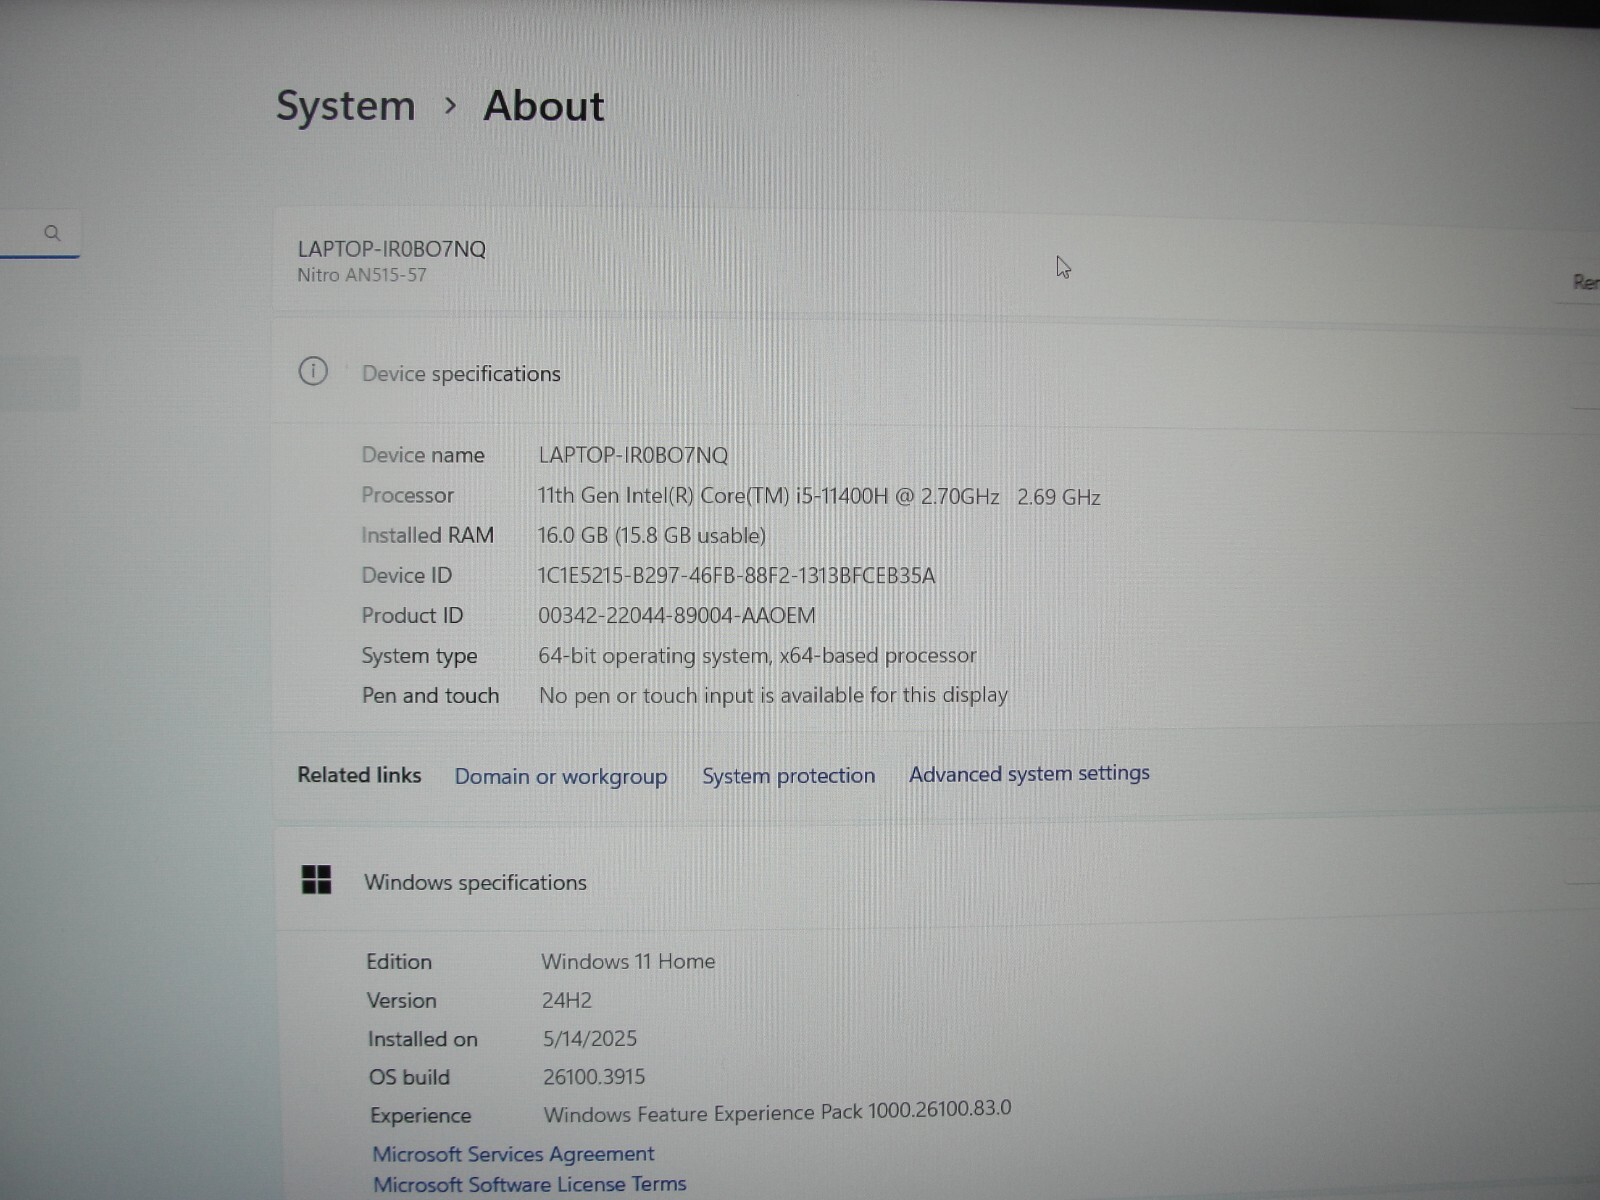Select Product ID value 00342-22044-89004-AAOEM

coord(677,616)
